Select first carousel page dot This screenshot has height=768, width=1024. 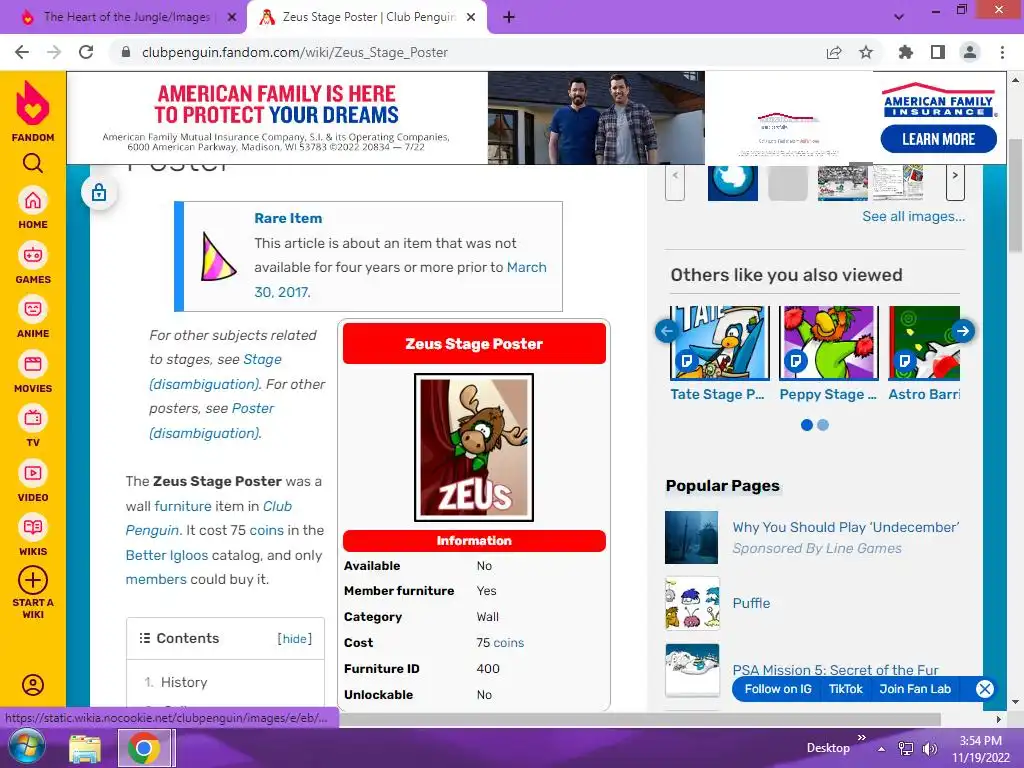coord(807,425)
